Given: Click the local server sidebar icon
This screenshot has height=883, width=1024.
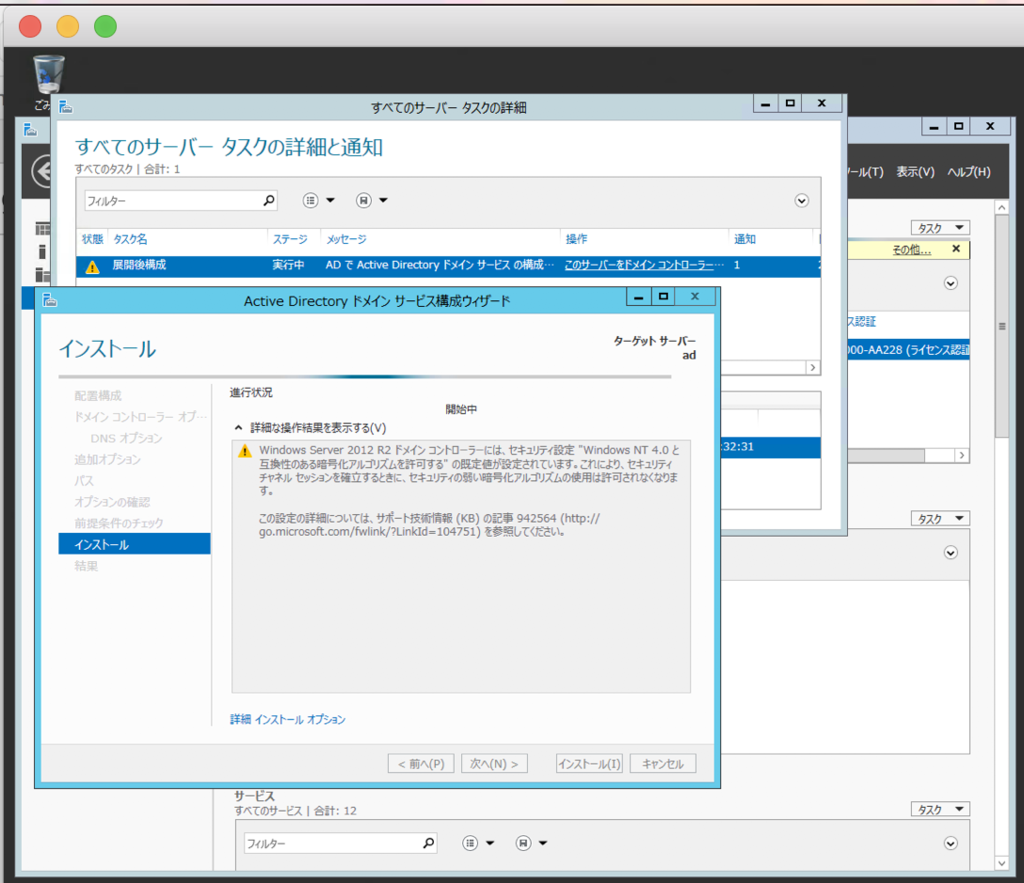Looking at the screenshot, I should point(42,251).
